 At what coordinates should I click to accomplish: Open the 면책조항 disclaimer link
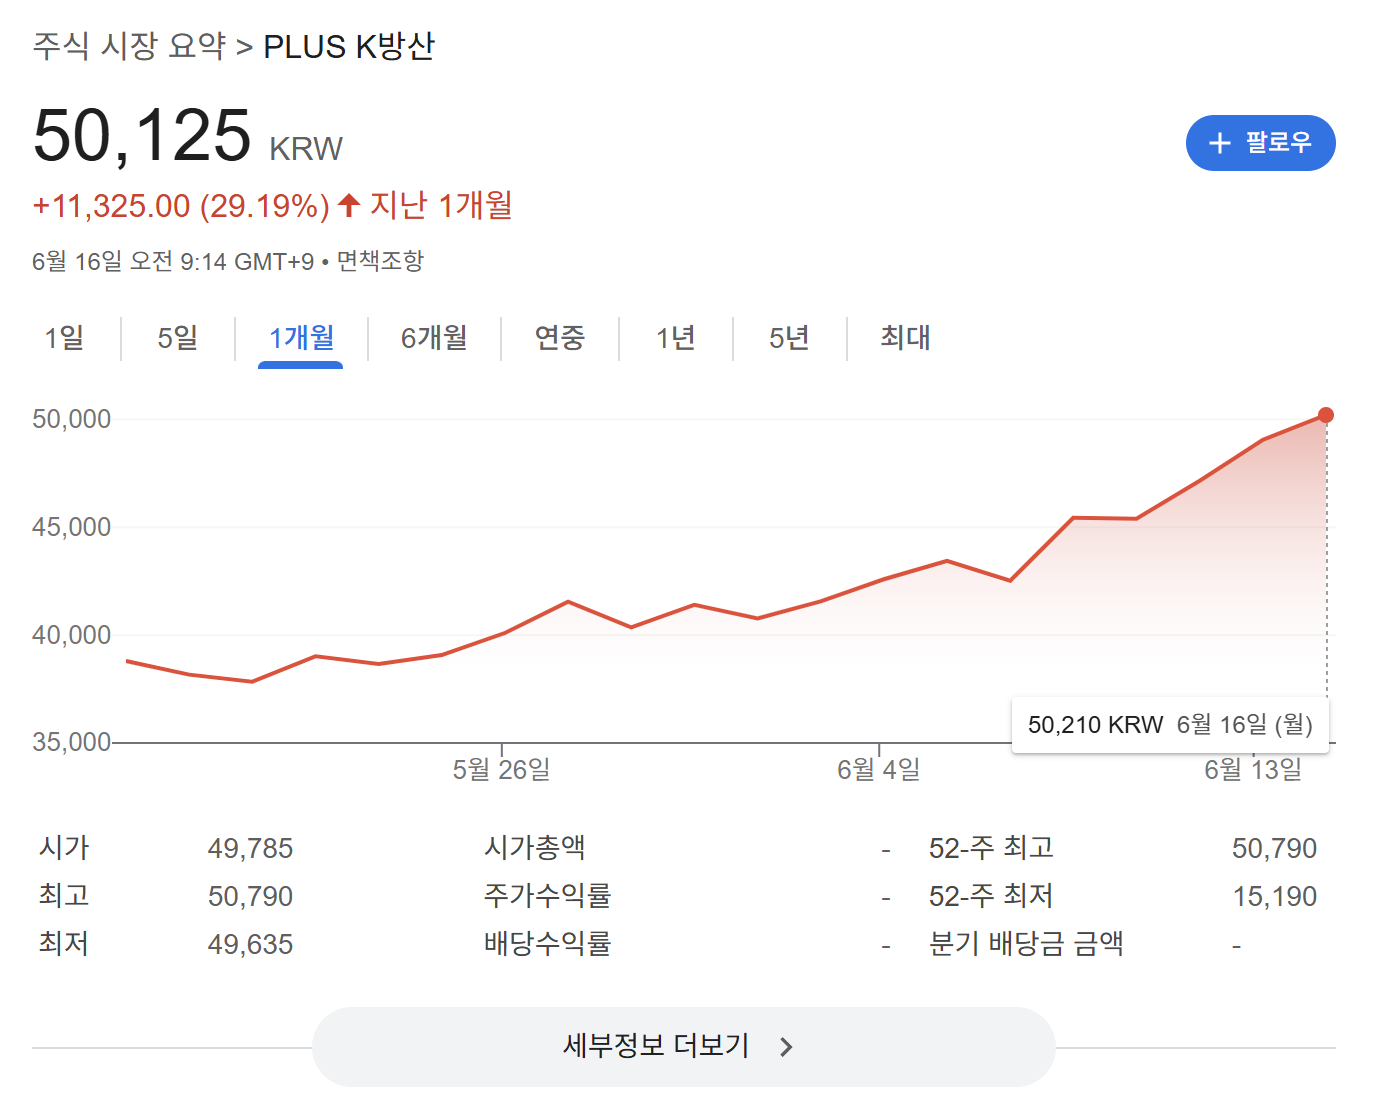[x=380, y=261]
